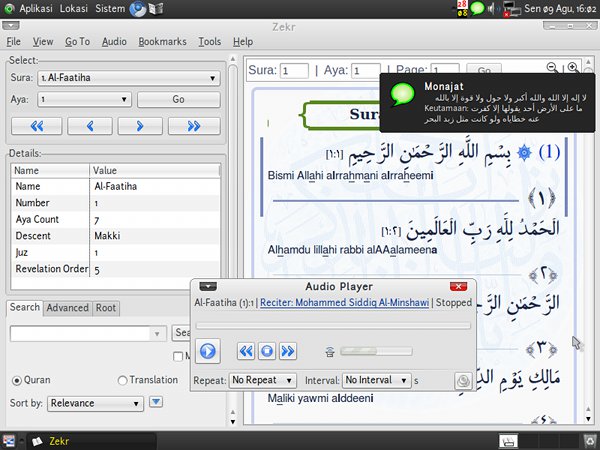The image size is (600, 450).
Task: Open the Repeat dropdown set to No Repeat
Action: (262, 380)
